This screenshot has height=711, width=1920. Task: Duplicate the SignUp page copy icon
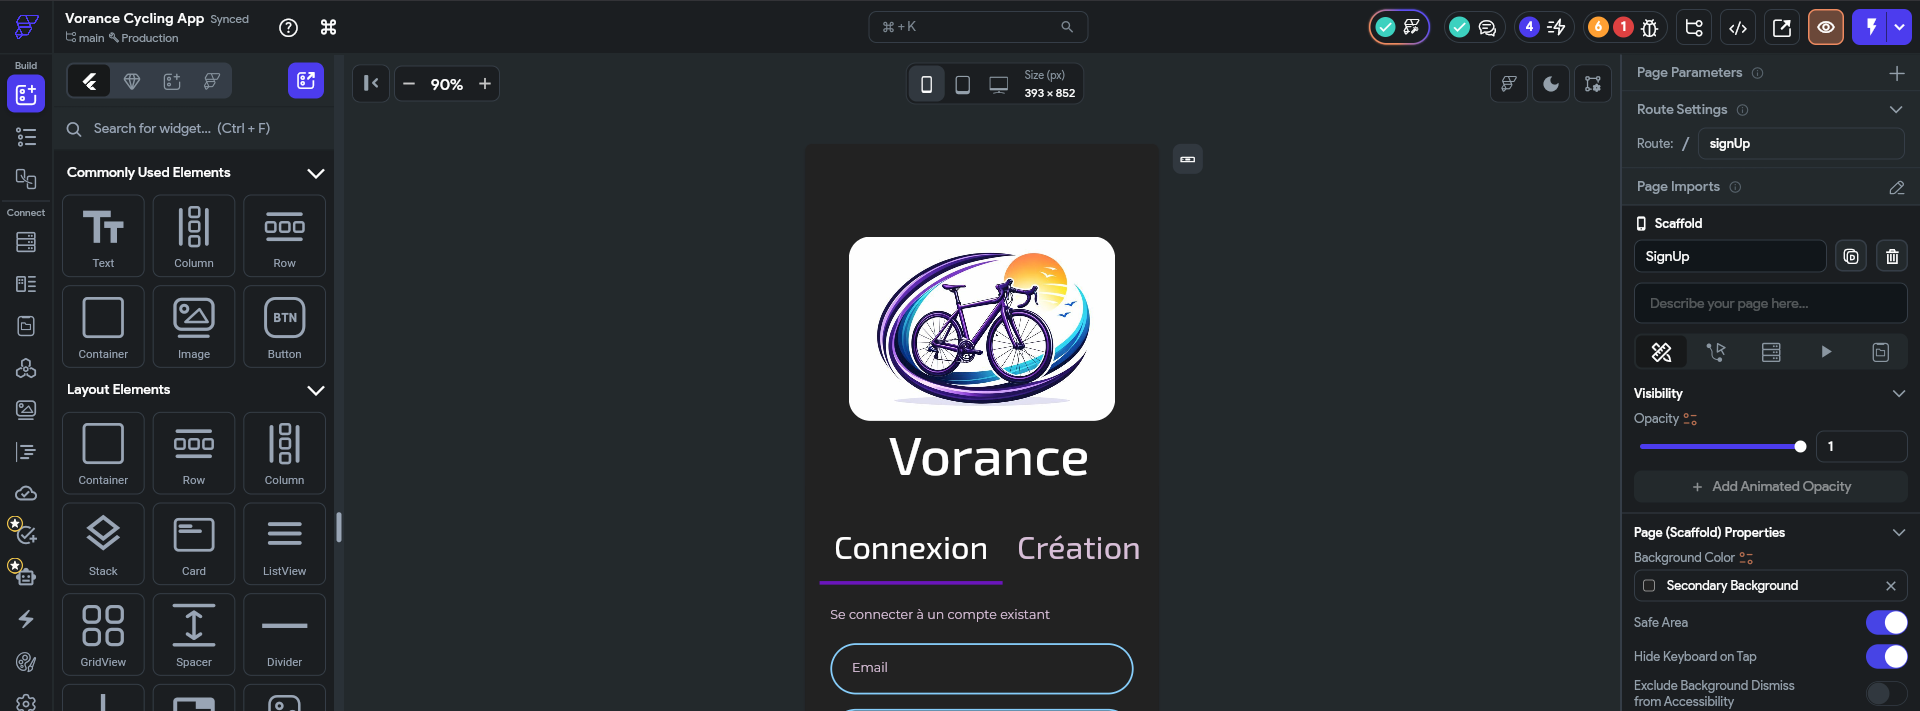[1851, 256]
